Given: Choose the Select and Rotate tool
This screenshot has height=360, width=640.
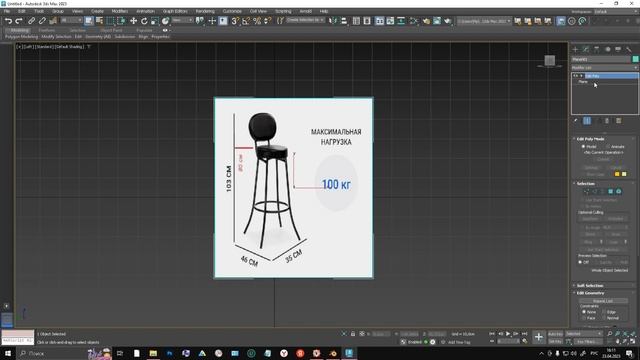Looking at the screenshot, I should 144,21.
